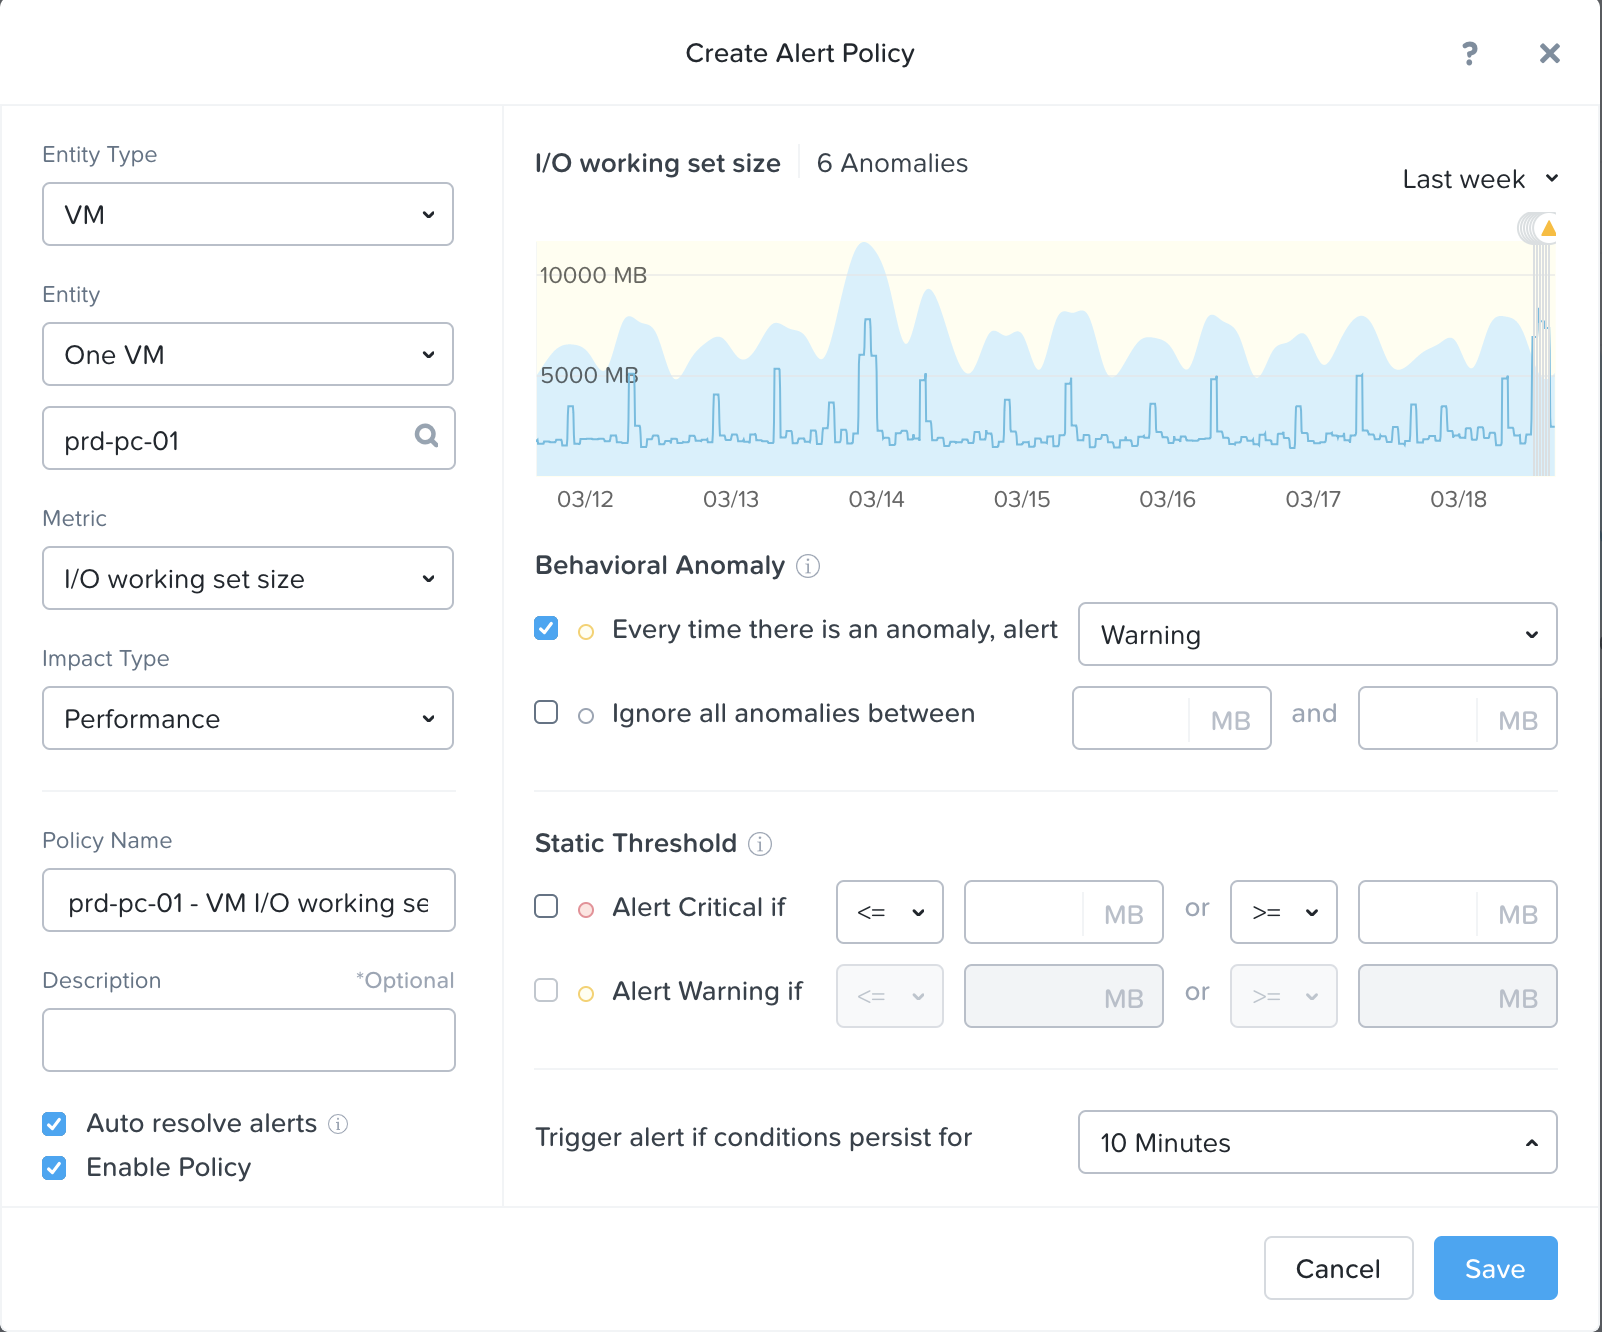This screenshot has height=1332, width=1602.
Task: Click the Static Threshold info icon
Action: click(760, 844)
